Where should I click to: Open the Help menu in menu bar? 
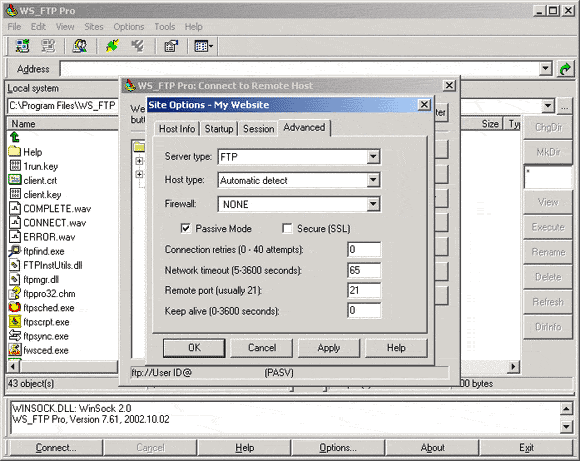click(x=193, y=27)
